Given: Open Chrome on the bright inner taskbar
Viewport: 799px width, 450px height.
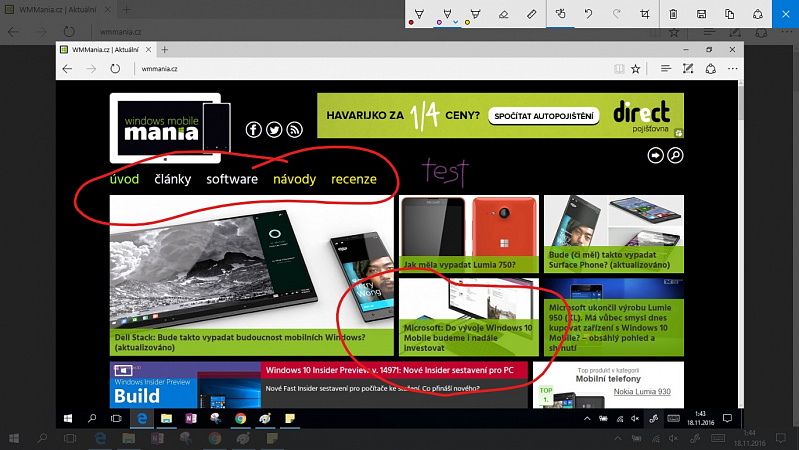Looking at the screenshot, I should click(x=240, y=419).
